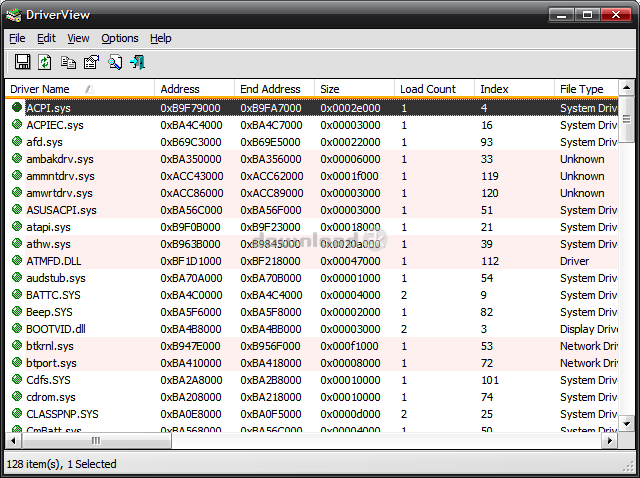Click the vertical scrollbar thumb
640x478 pixels.
[x=627, y=119]
